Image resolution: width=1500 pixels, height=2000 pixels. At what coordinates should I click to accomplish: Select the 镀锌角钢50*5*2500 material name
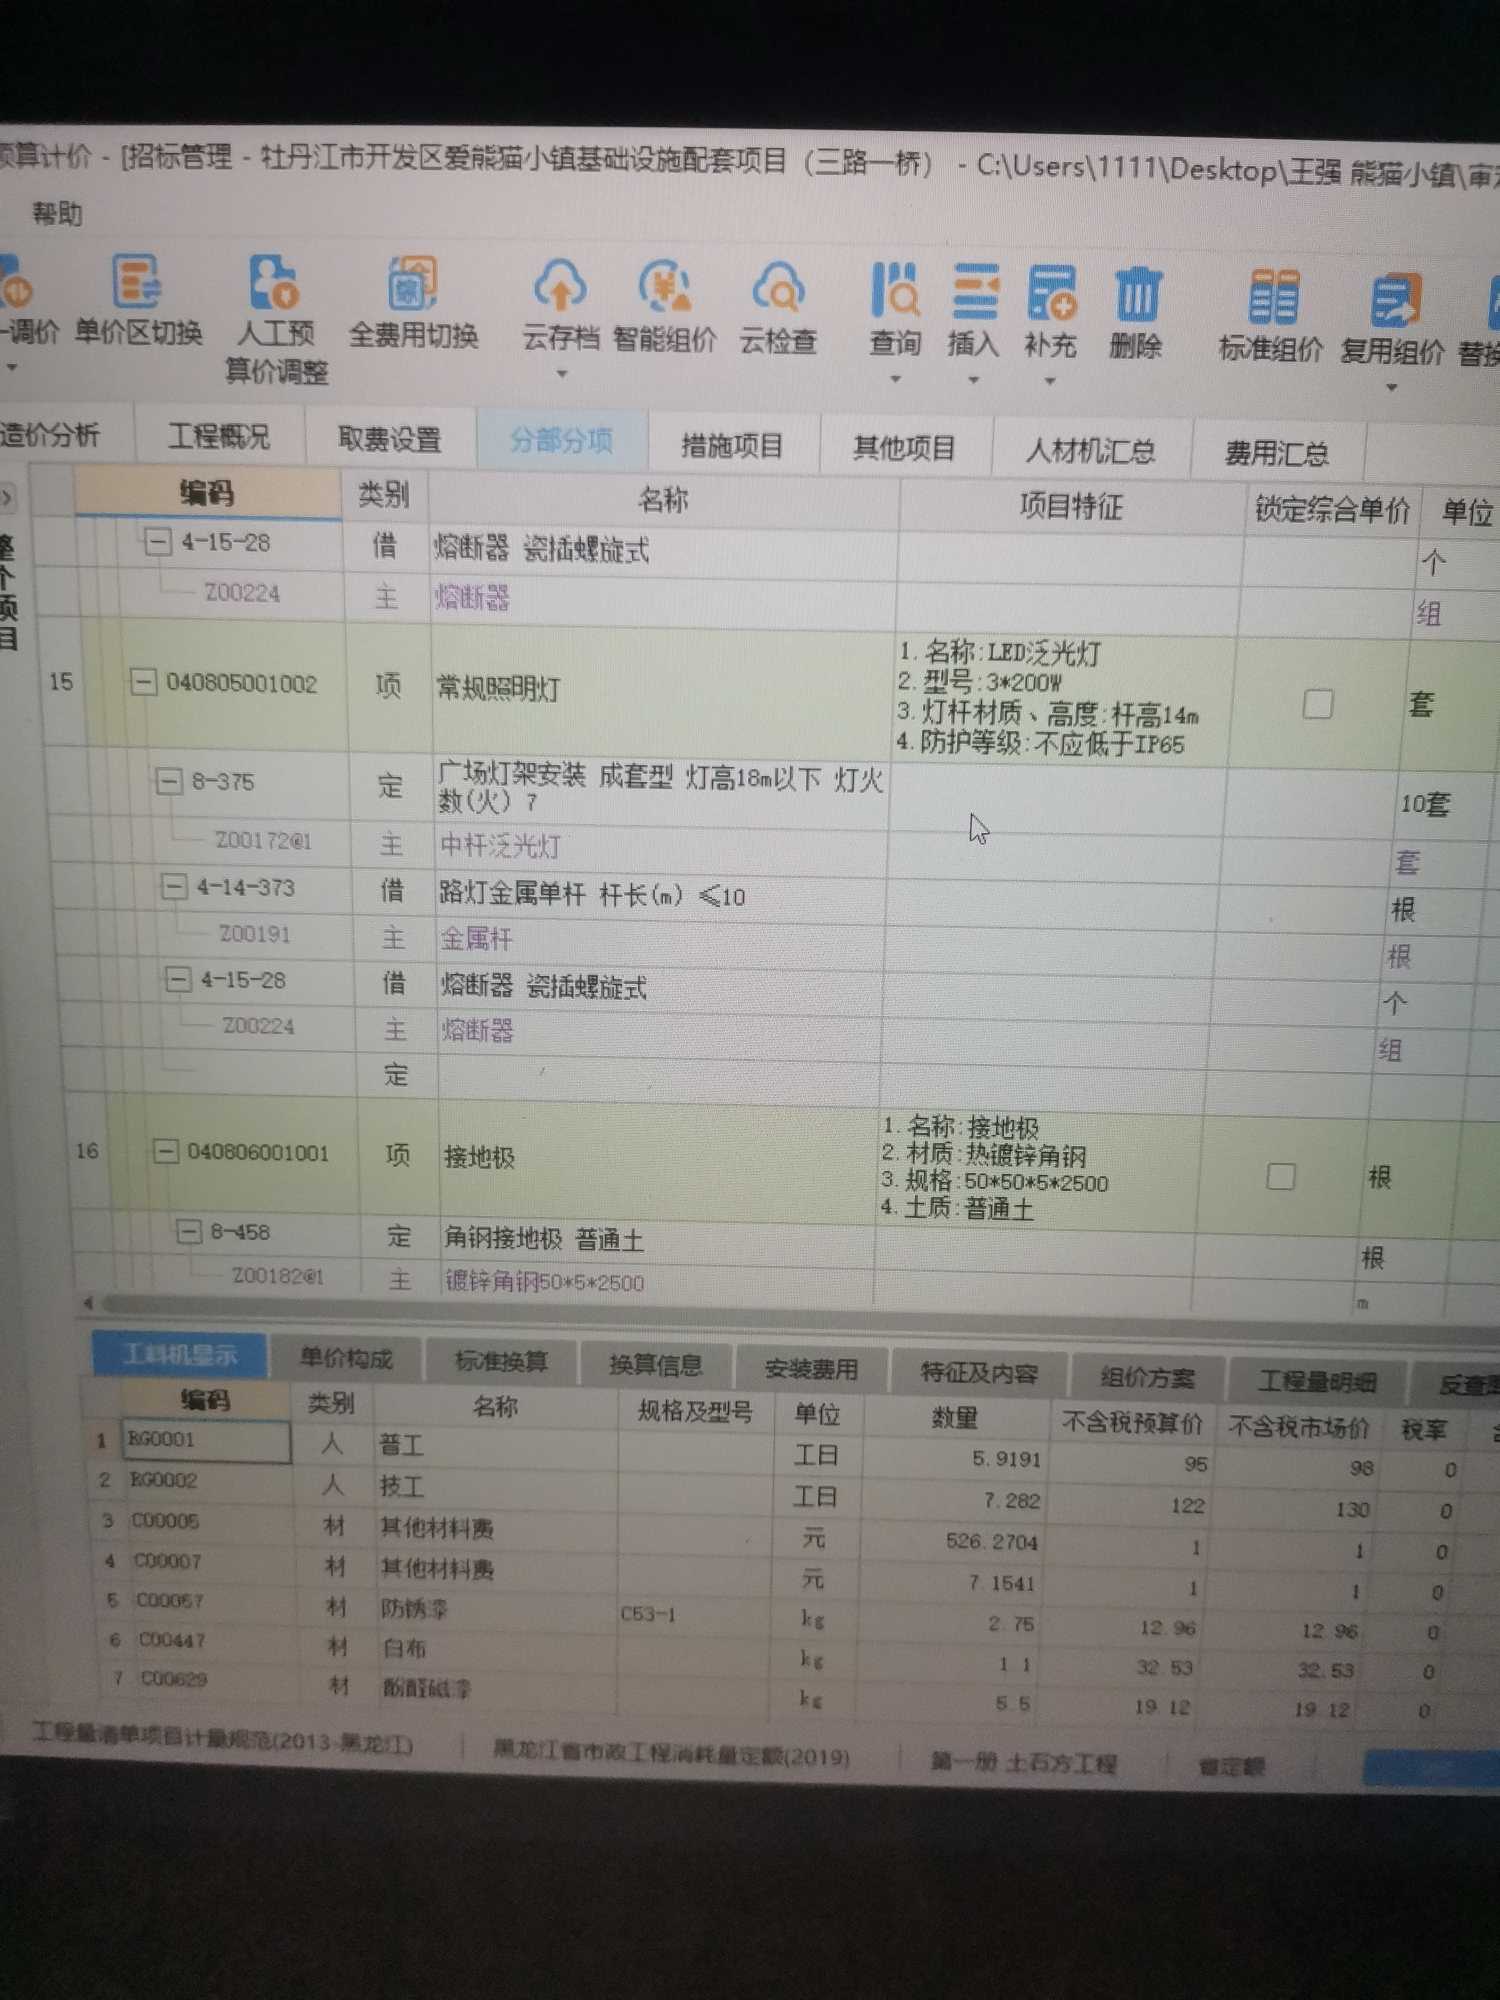[x=544, y=1281]
